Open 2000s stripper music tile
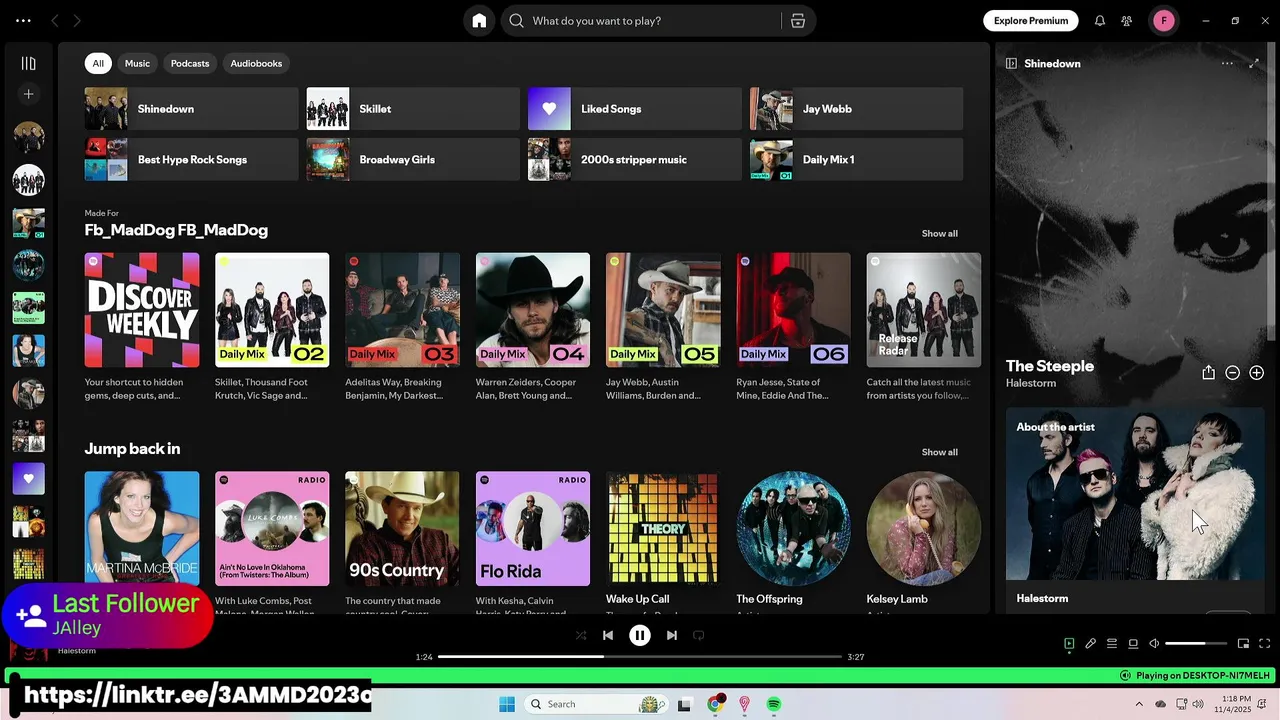The width and height of the screenshot is (1280, 720). pyautogui.click(x=634, y=160)
